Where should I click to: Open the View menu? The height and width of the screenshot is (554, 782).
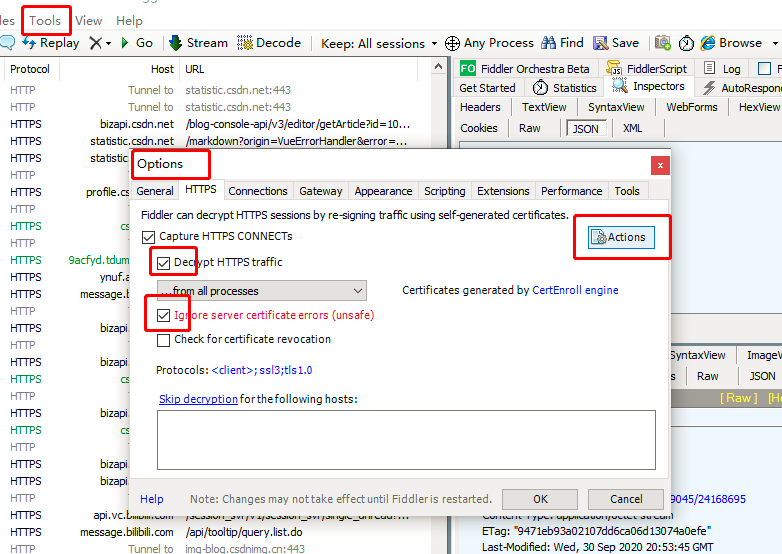(88, 20)
